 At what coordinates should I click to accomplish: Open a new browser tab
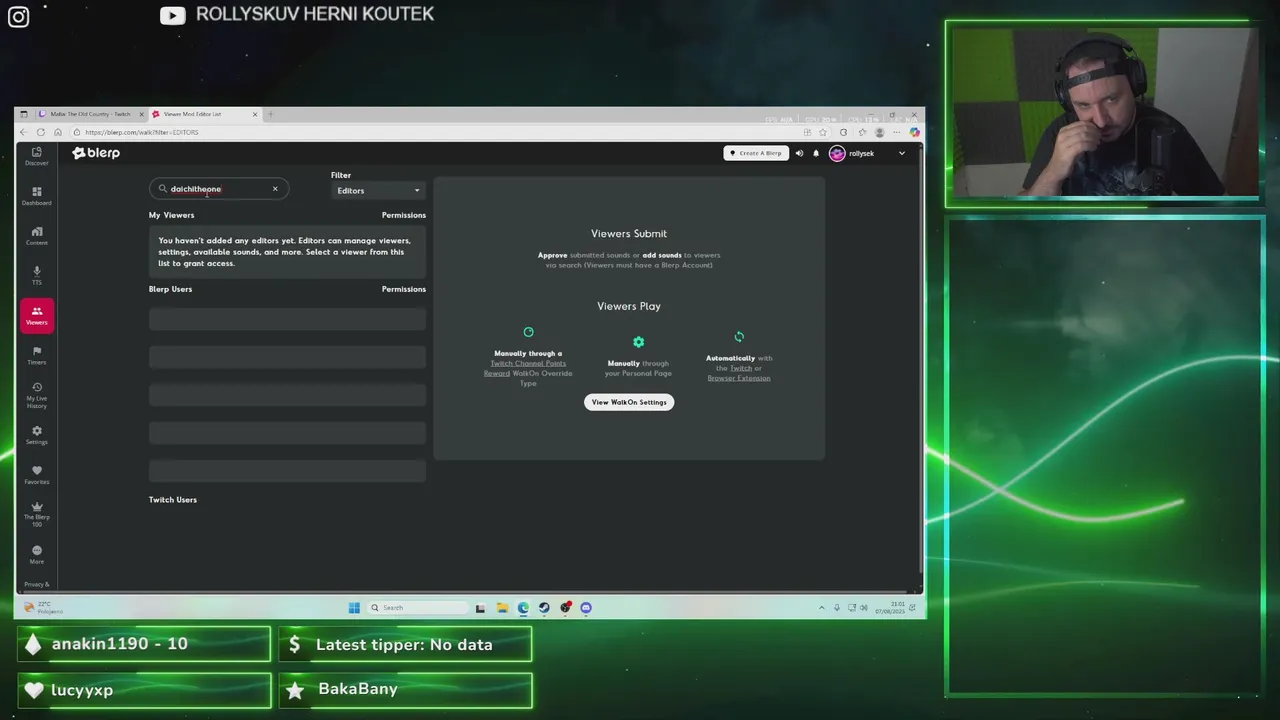tap(271, 114)
